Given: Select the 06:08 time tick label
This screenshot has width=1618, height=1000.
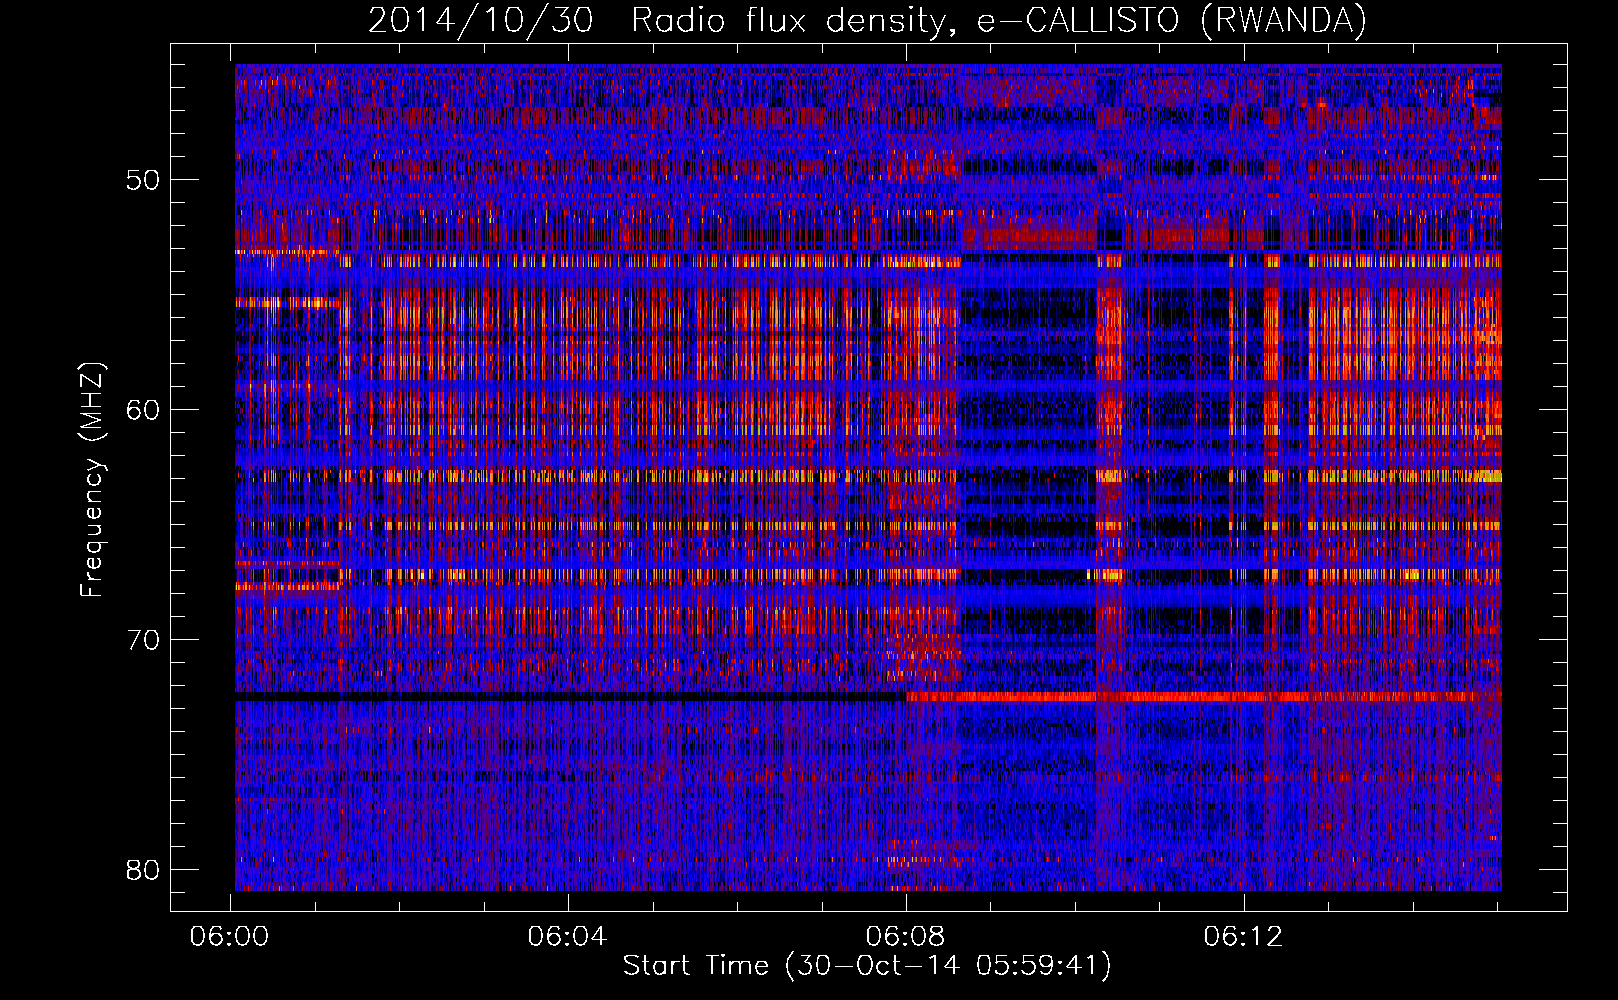Looking at the screenshot, I should coord(905,937).
